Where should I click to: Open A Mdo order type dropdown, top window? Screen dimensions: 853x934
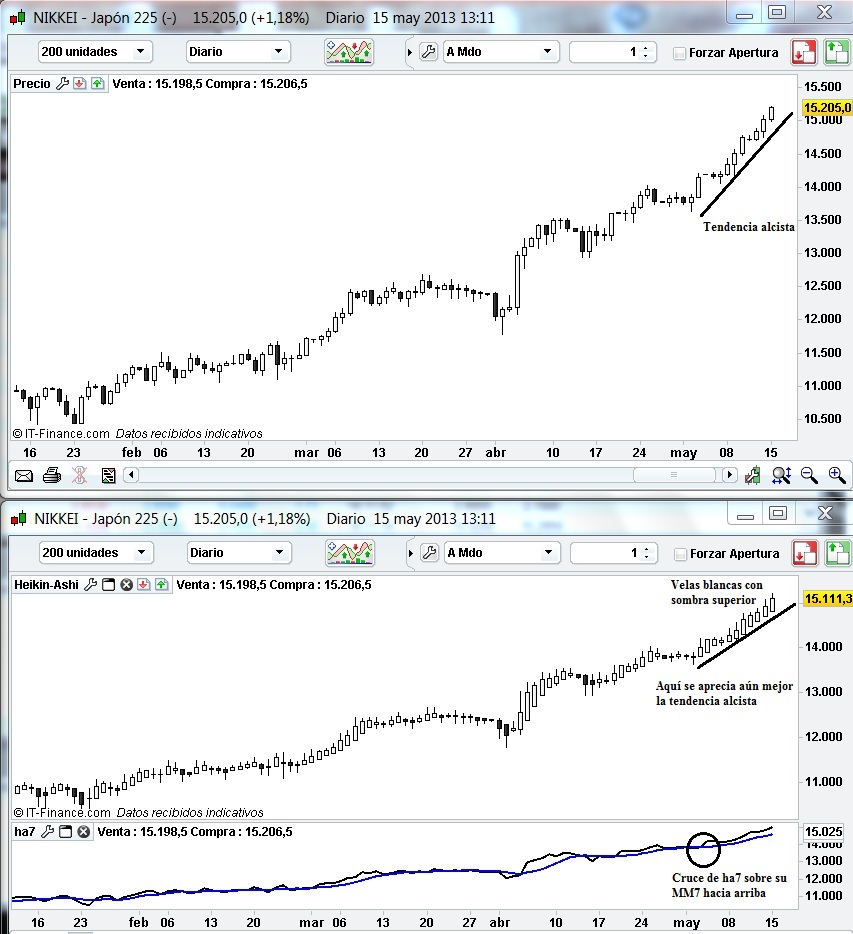pos(501,52)
